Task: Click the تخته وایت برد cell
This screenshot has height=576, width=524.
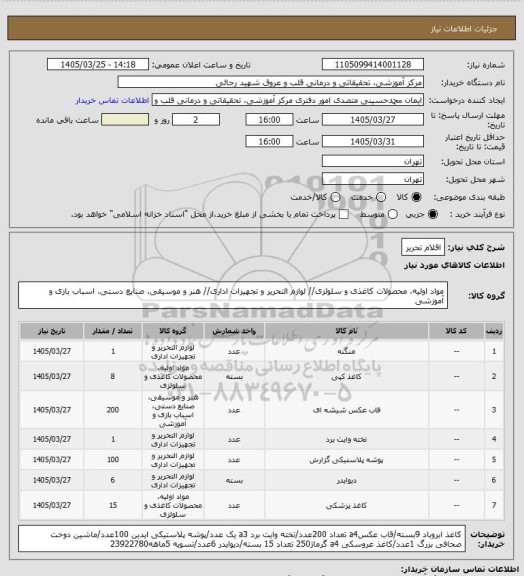Action: [x=346, y=439]
